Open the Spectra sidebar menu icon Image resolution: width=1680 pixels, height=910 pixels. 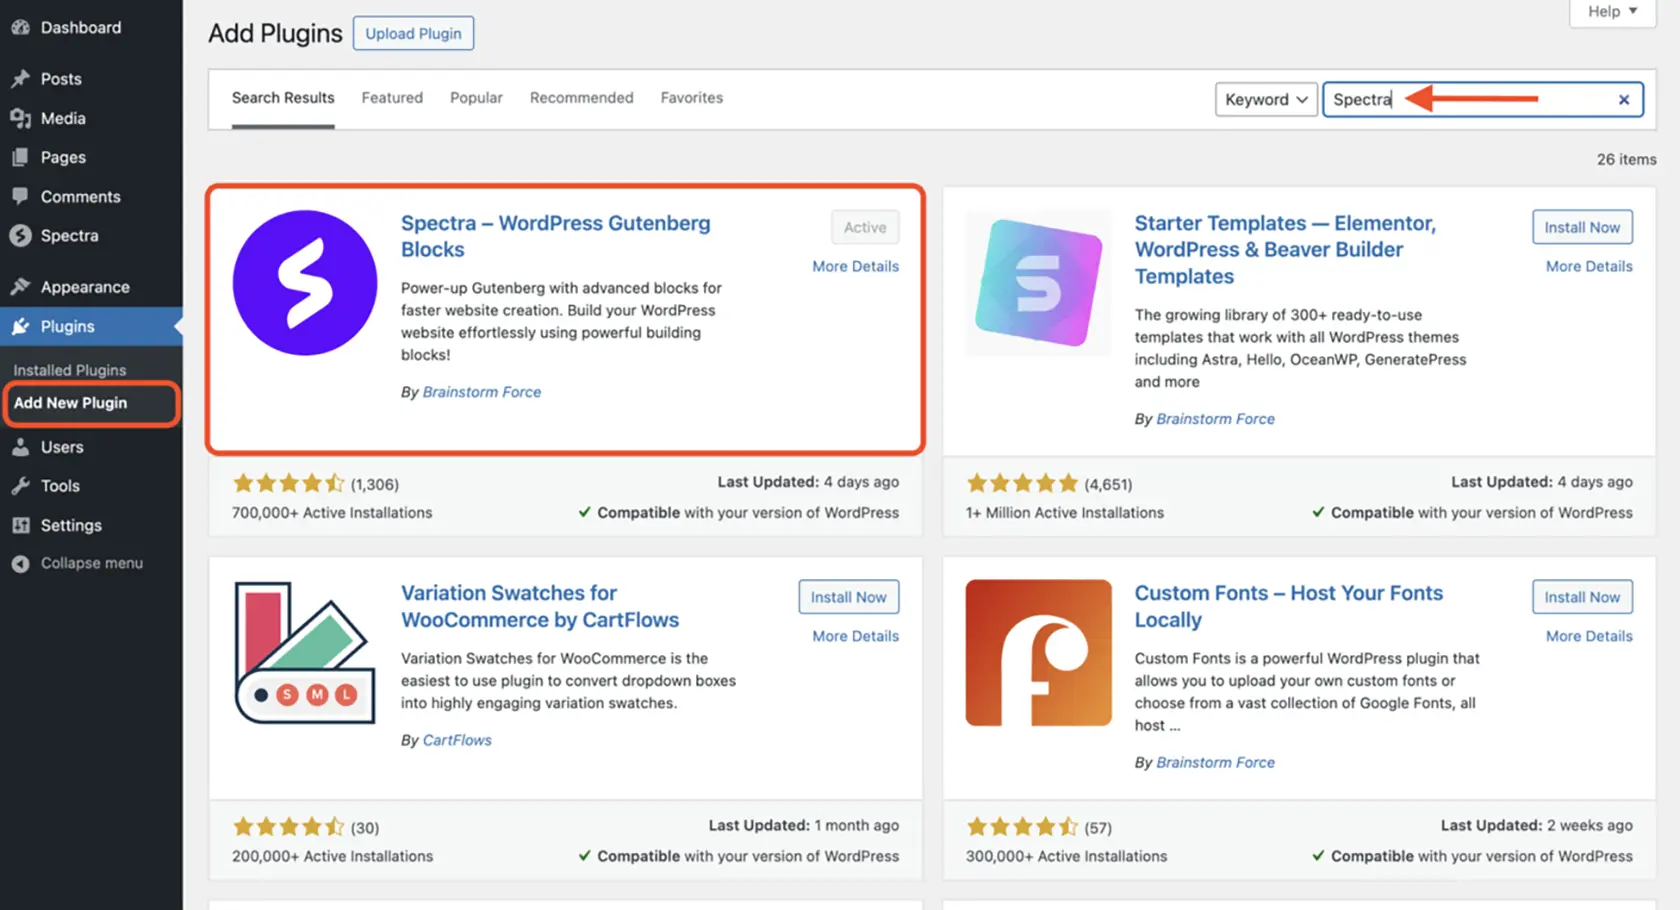point(20,236)
